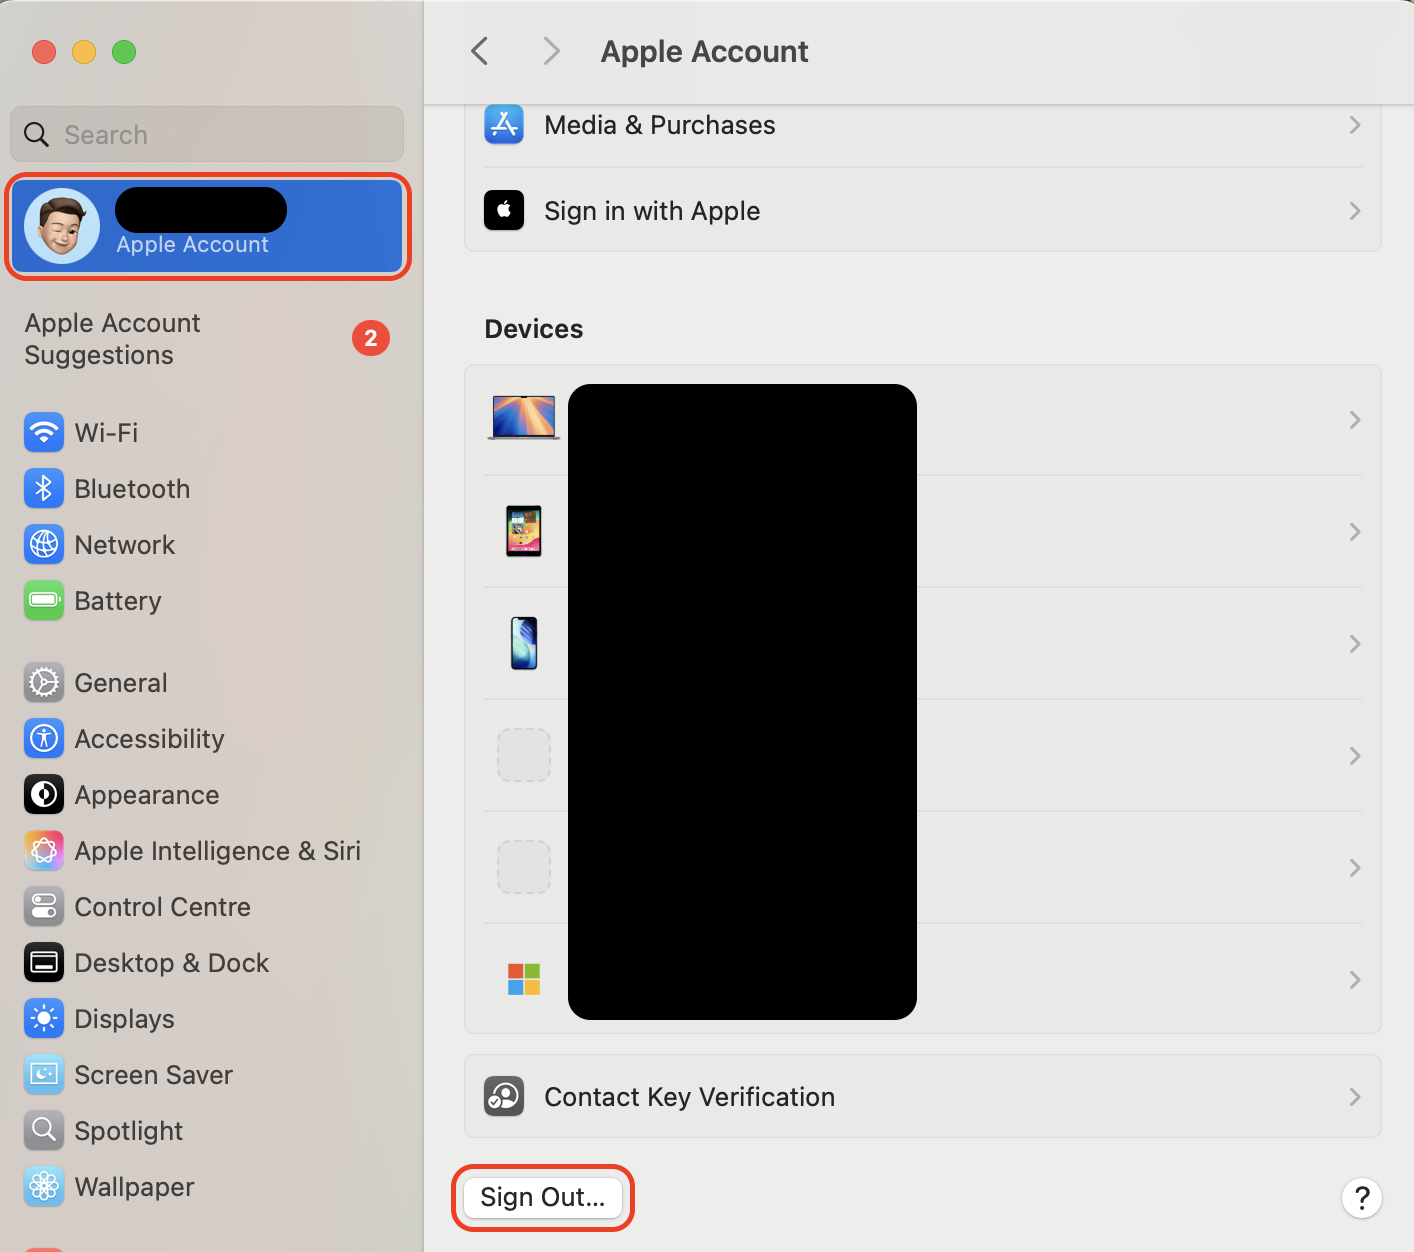Open iPad device details chevron
Viewport: 1414px width, 1252px height.
click(1355, 532)
